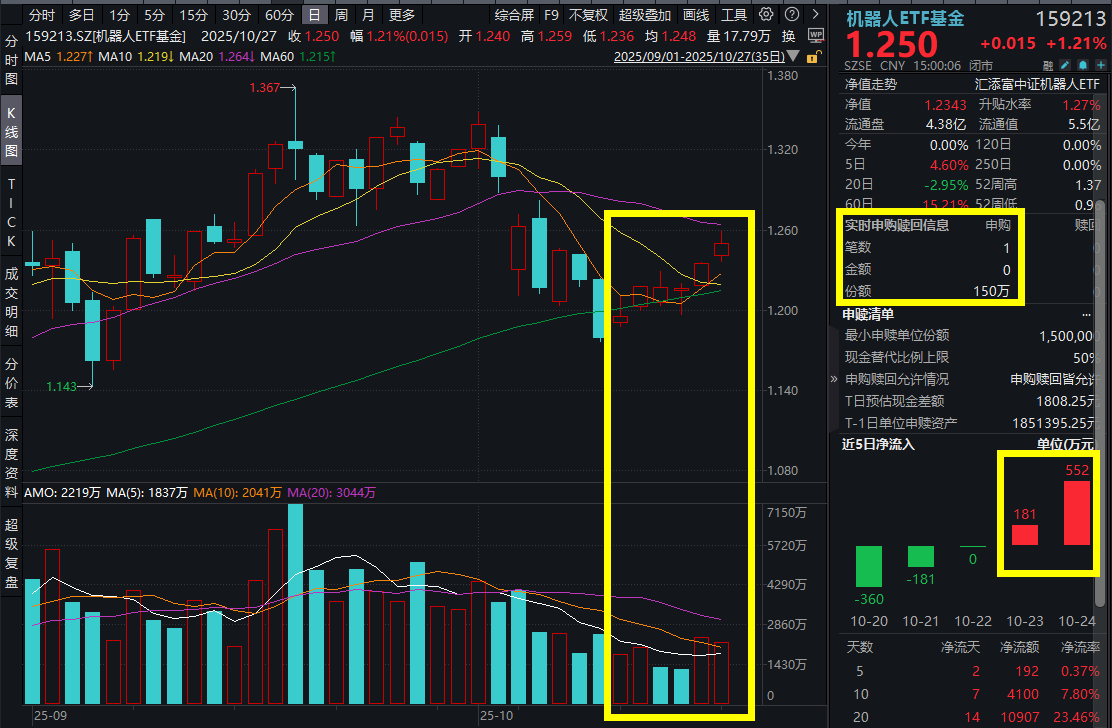The image size is (1112, 728).
Task: Expand the chevron next to the help icon
Action: (x=815, y=14)
